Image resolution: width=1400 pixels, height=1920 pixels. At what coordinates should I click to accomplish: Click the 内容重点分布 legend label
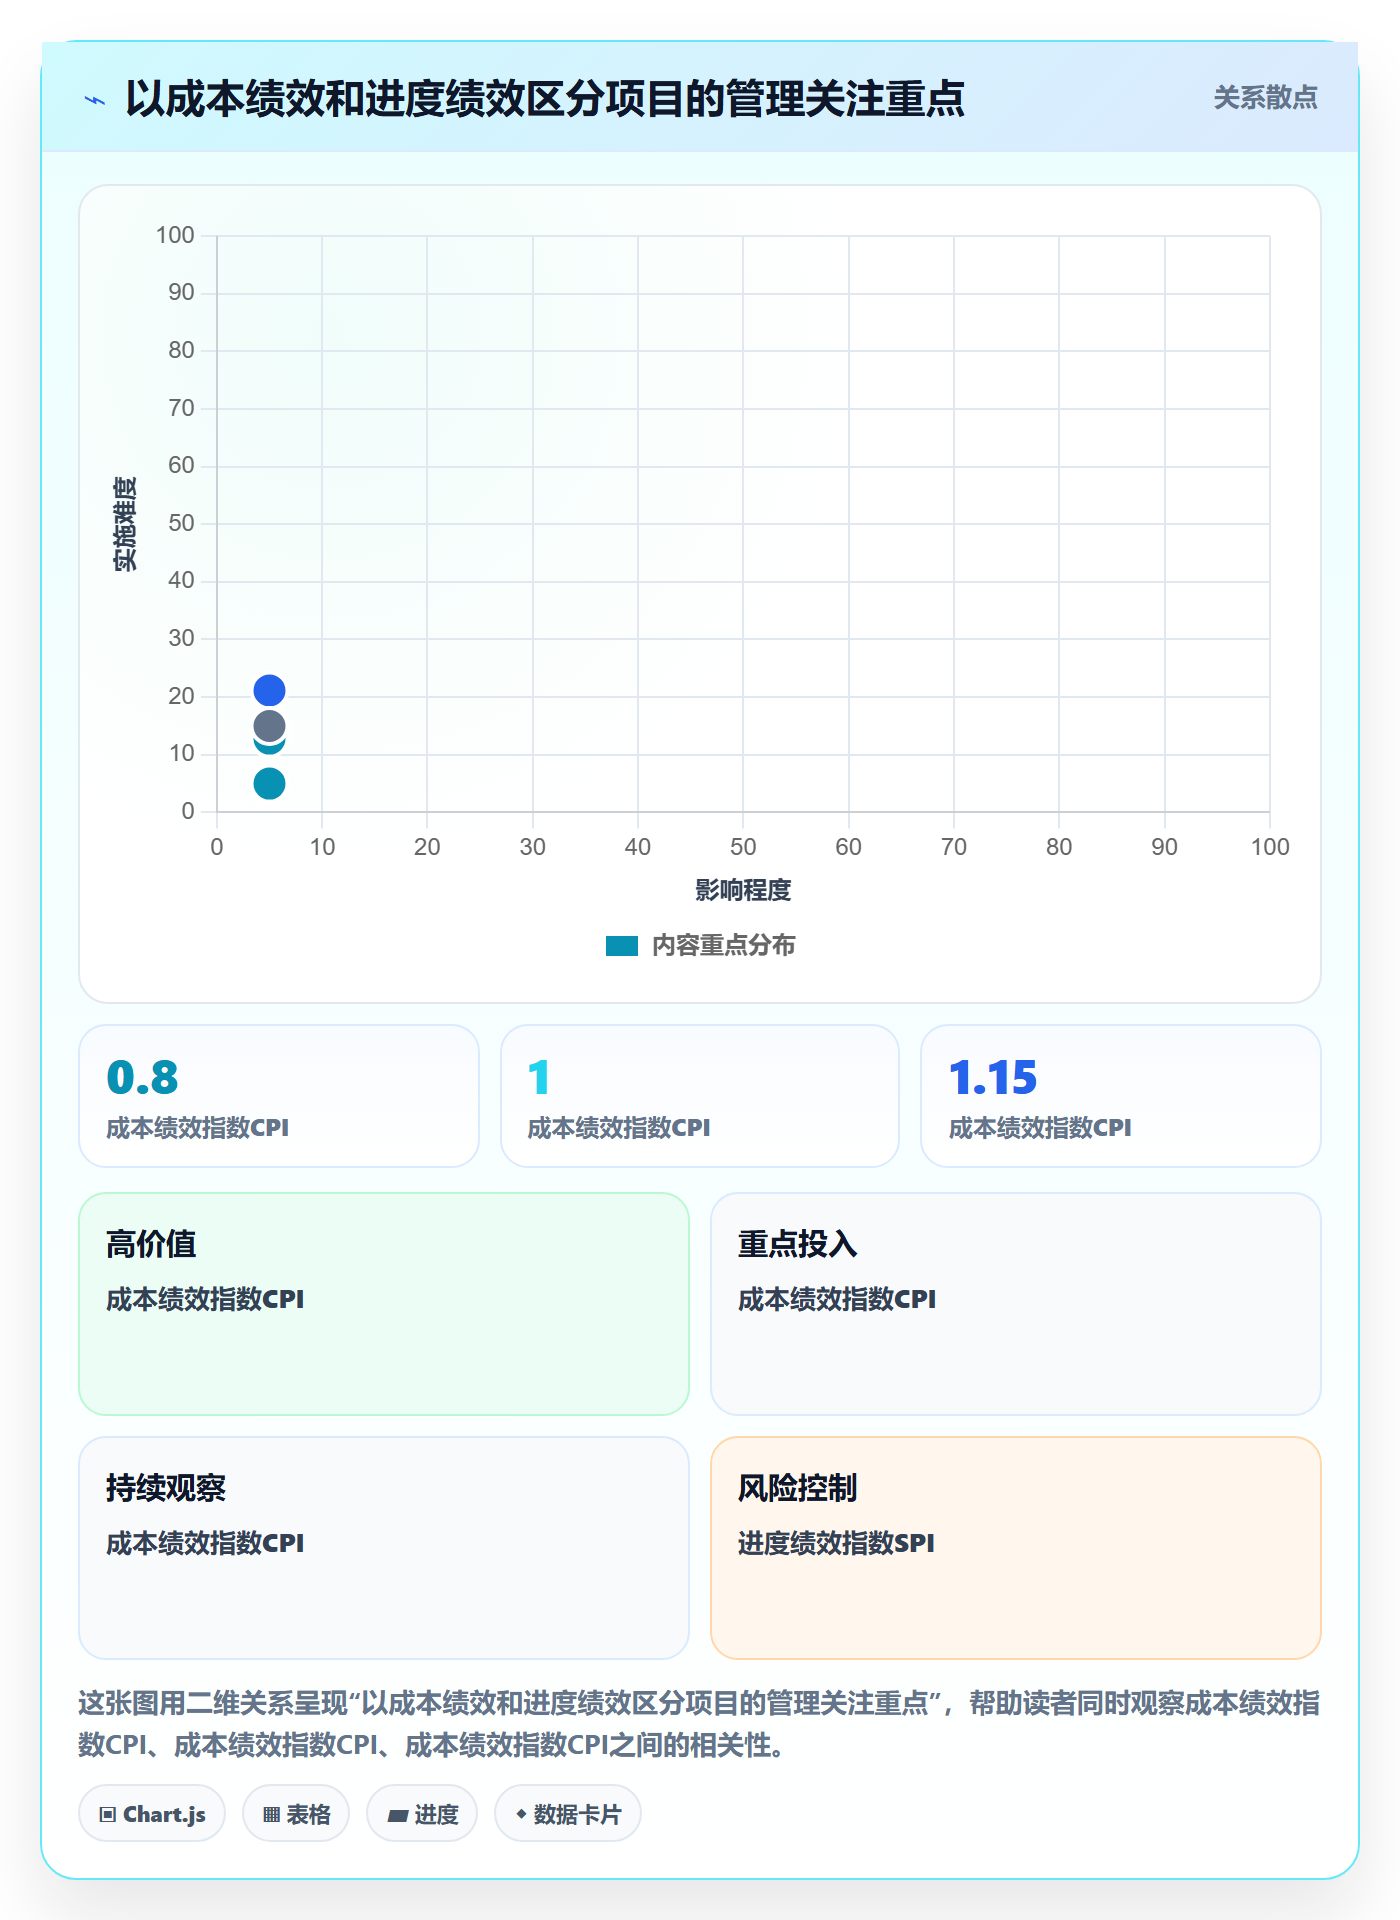click(723, 946)
